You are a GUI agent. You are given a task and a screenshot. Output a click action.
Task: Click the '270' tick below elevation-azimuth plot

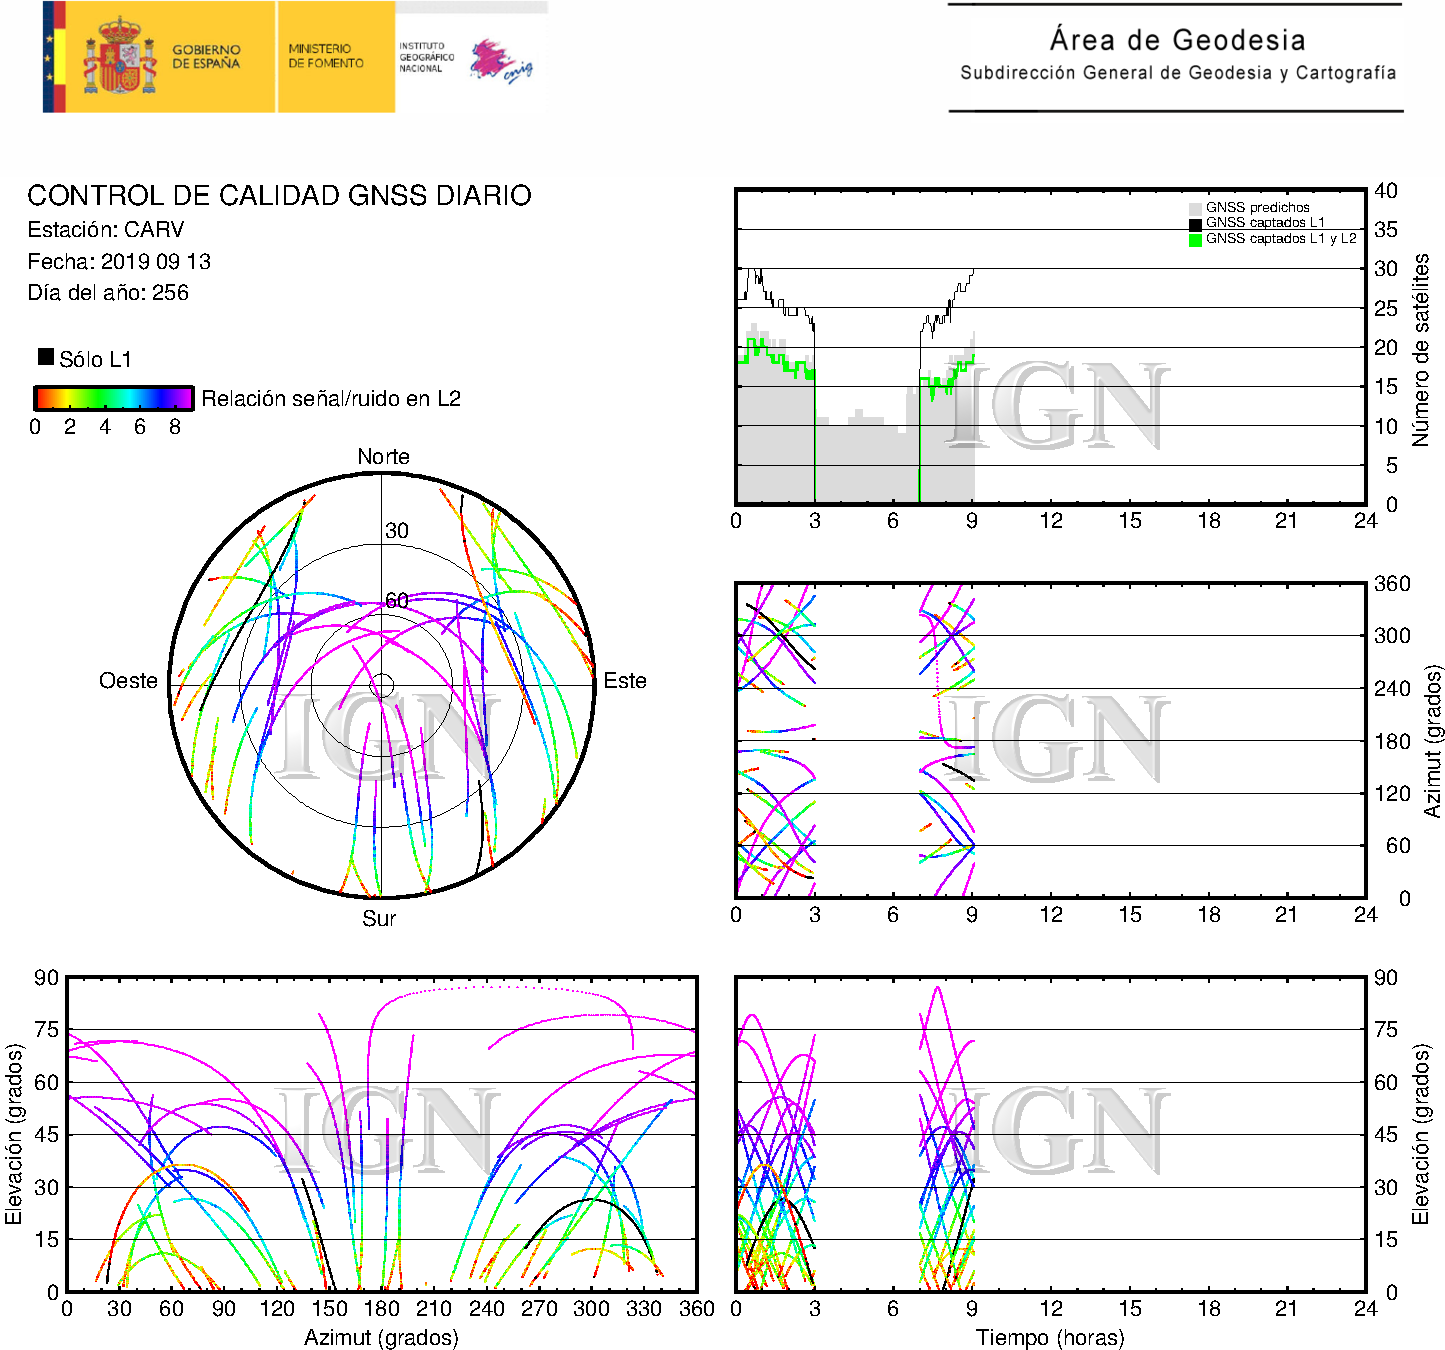[x=539, y=1308]
